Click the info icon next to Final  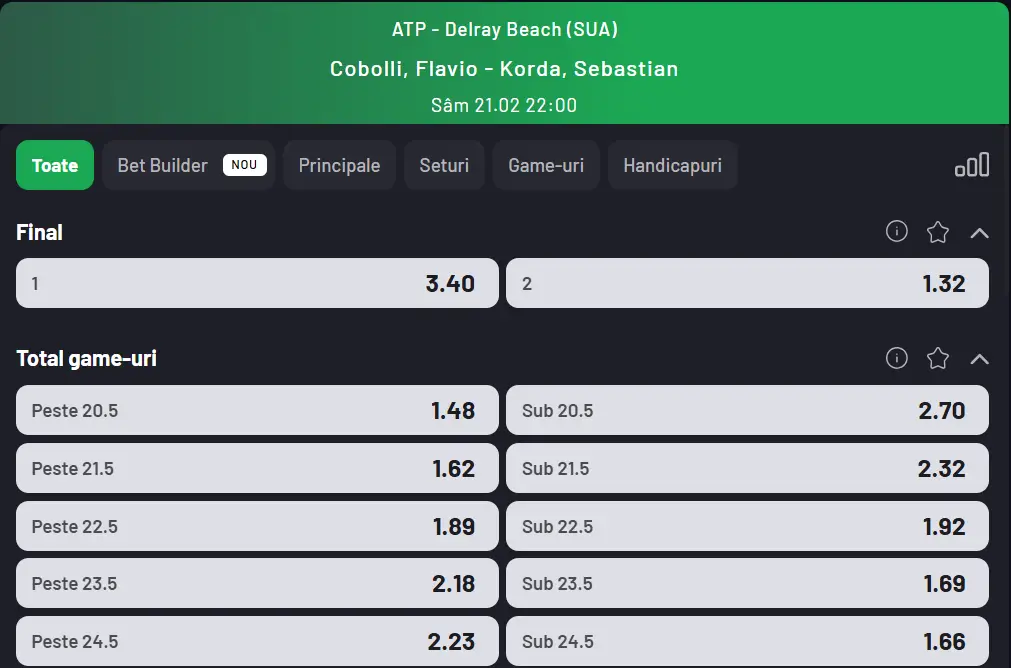(x=896, y=231)
